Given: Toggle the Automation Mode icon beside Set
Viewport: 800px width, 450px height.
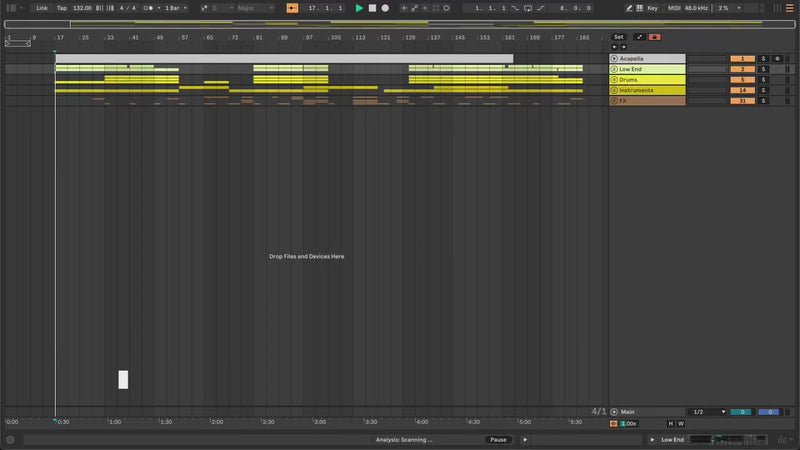Looking at the screenshot, I should click(639, 37).
